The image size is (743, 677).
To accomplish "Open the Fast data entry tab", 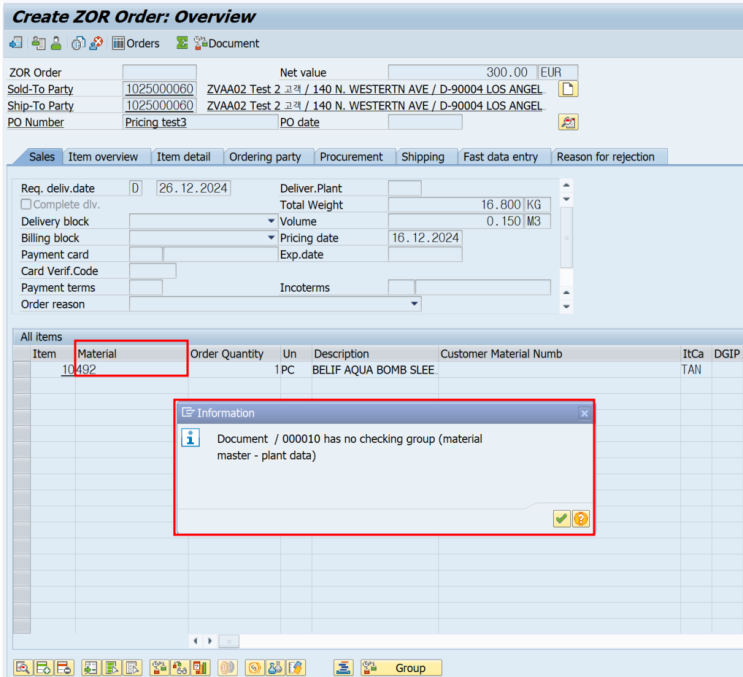I will click(x=500, y=157).
